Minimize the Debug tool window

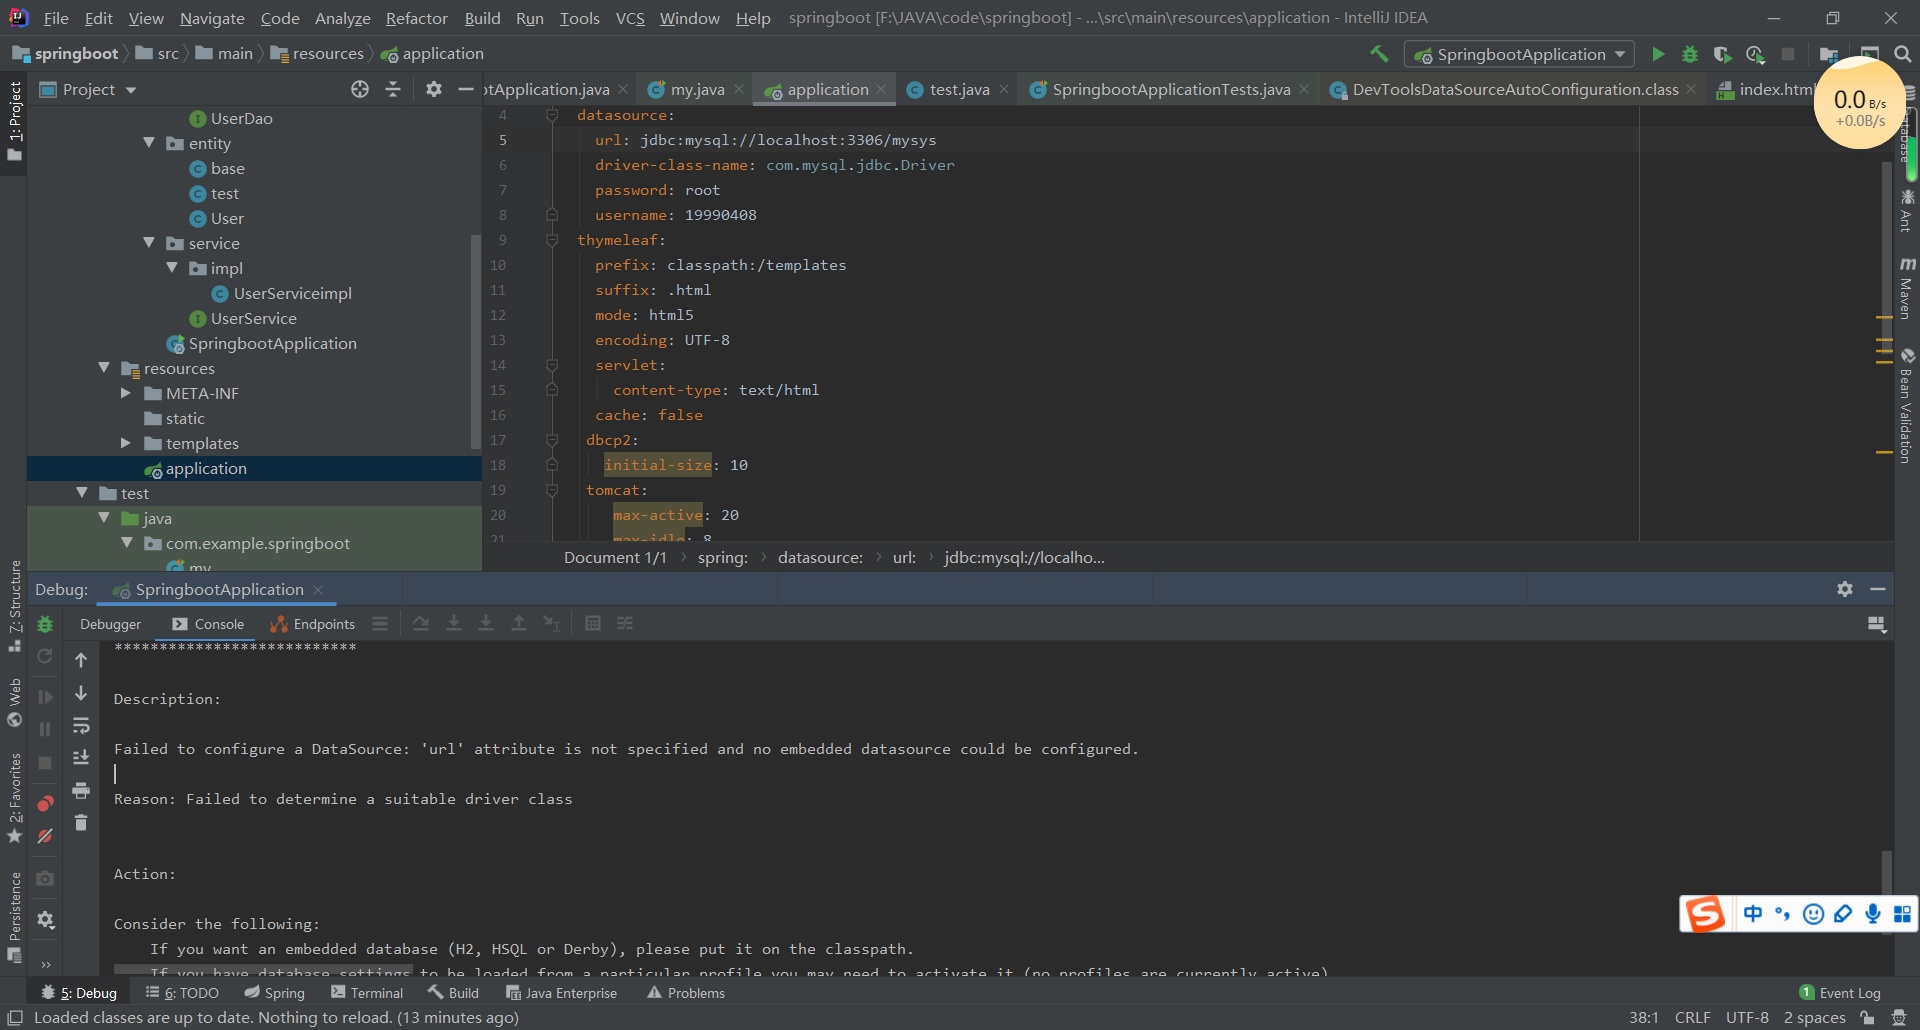click(1878, 589)
